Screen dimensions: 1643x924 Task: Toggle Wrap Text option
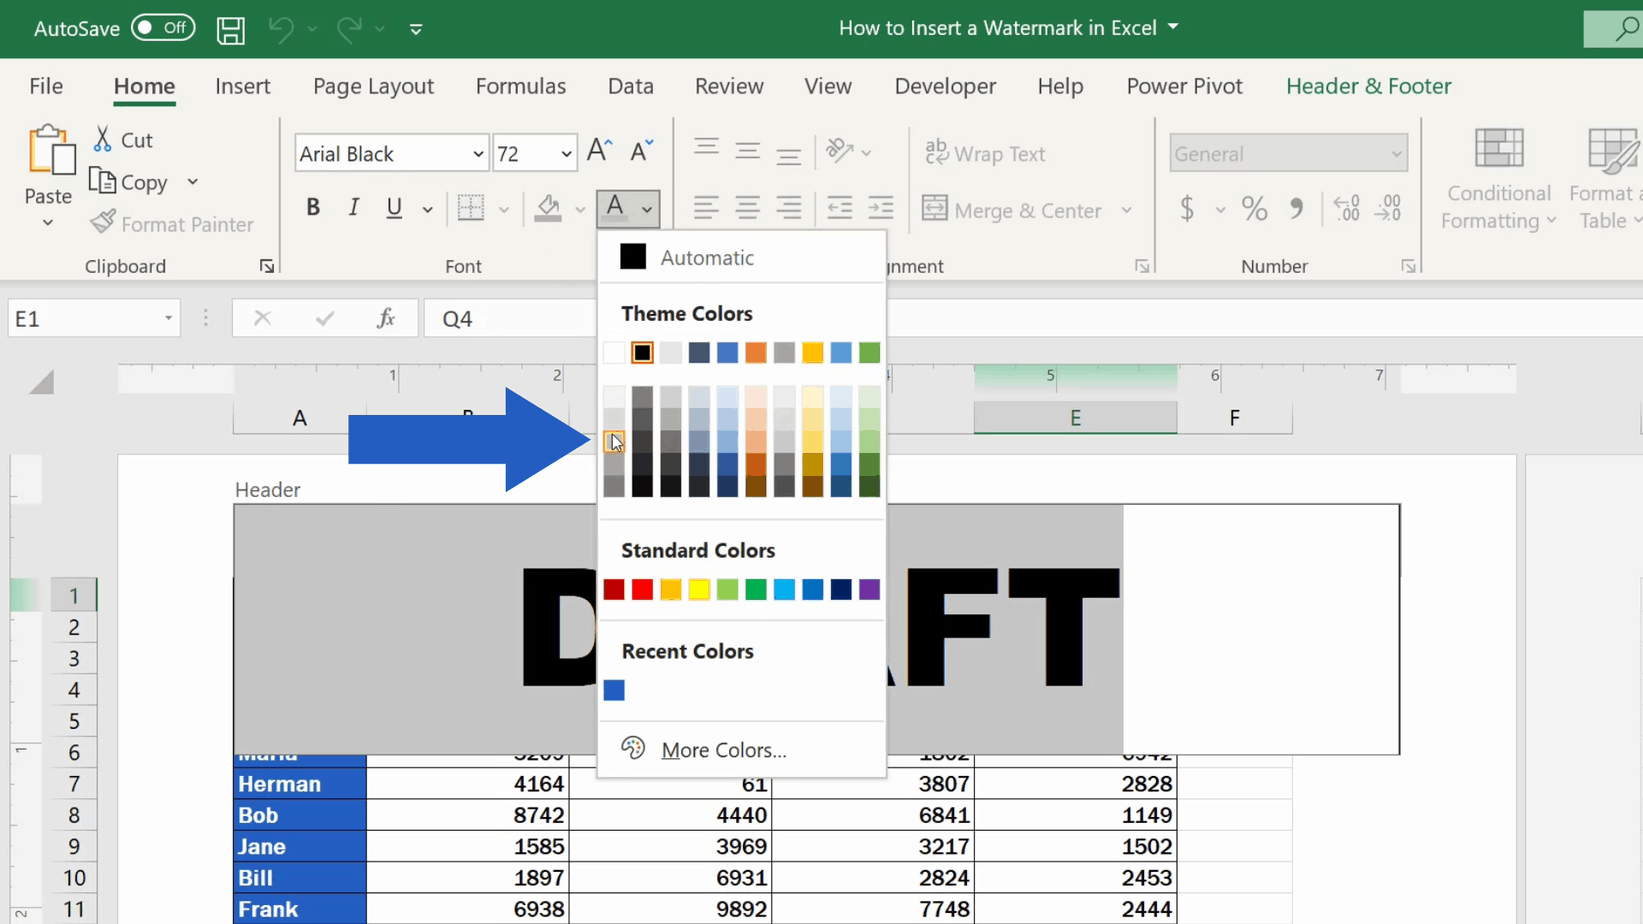[x=985, y=153]
